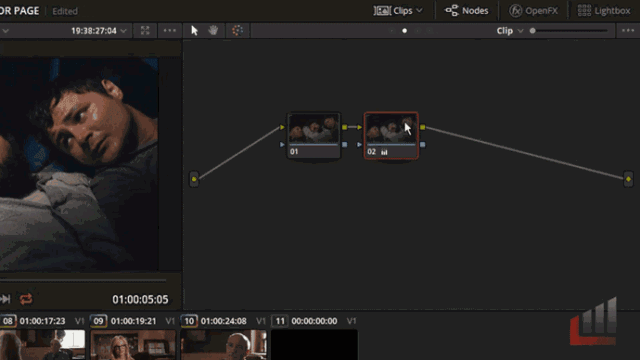Viewport: 640px width, 360px height.
Task: Expand the Clips dropdown arrow
Action: (x=419, y=11)
